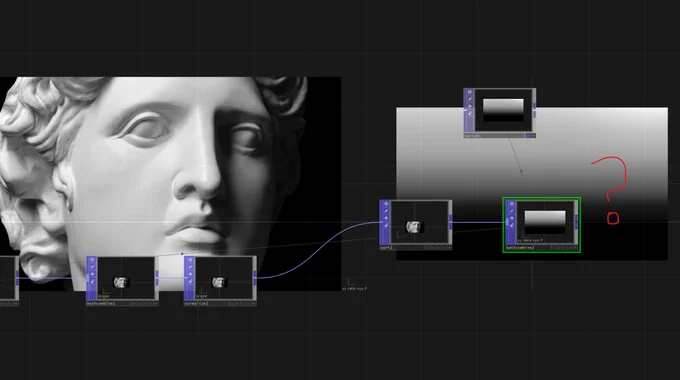This screenshot has height=380, width=680.
Task: Toggle the bypass flag on normalize1 node
Action: click(x=190, y=274)
